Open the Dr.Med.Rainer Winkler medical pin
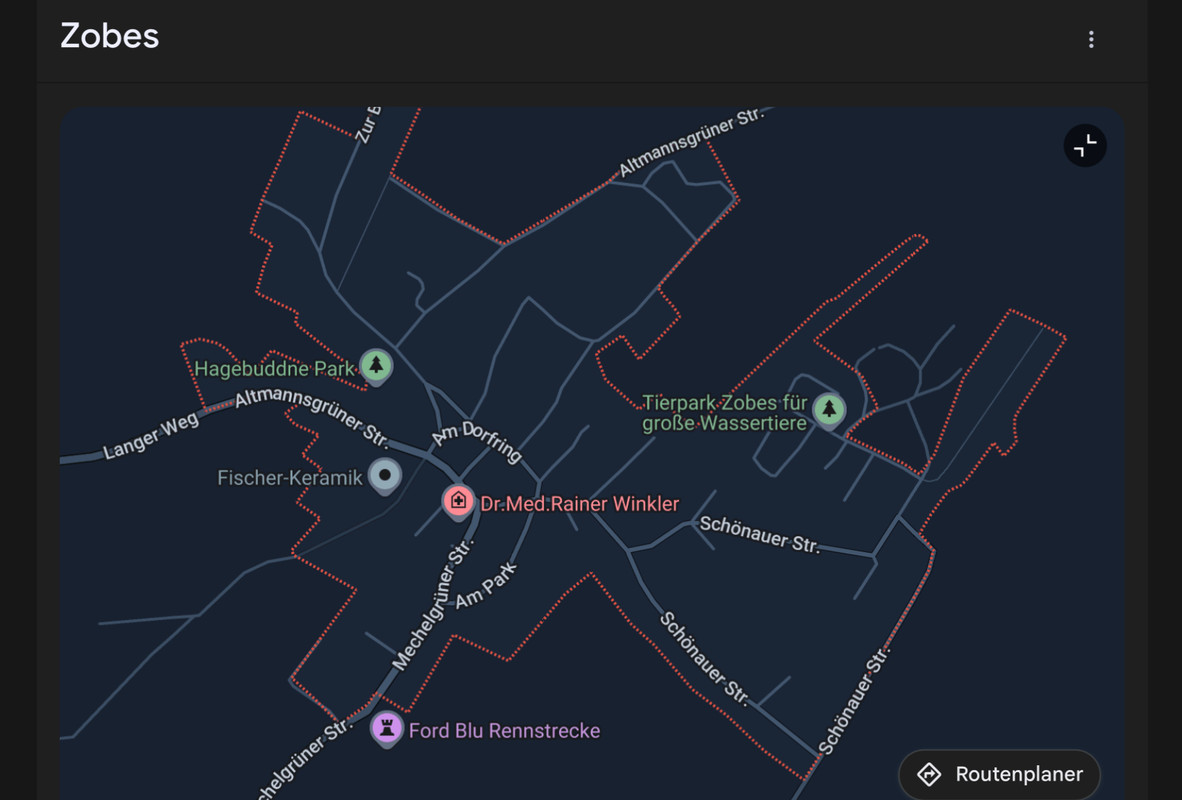The image size is (1182, 800). tap(458, 502)
